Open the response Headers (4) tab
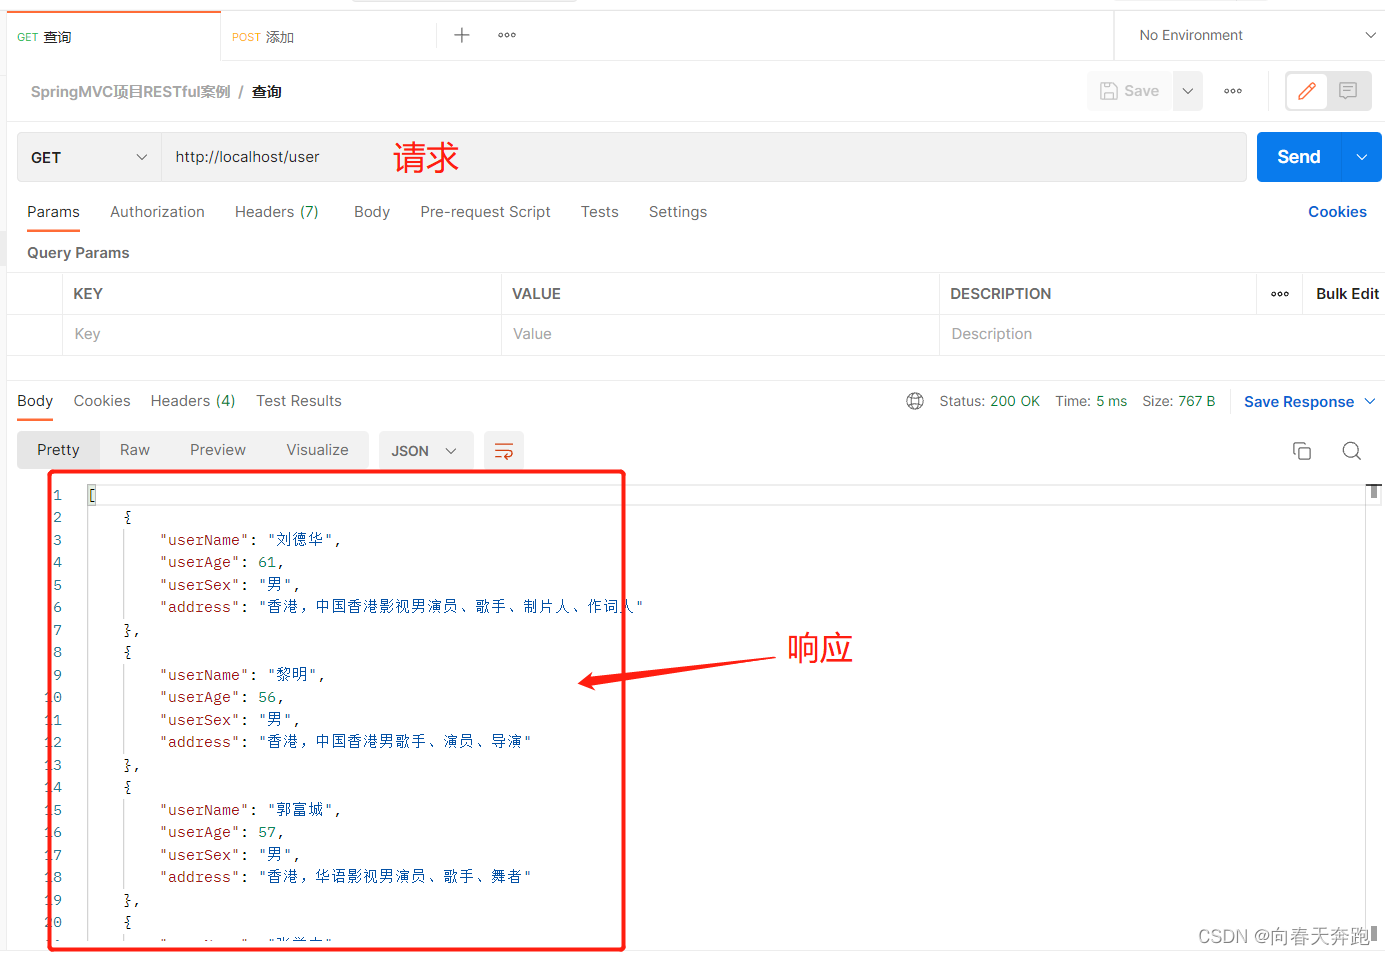 [193, 401]
